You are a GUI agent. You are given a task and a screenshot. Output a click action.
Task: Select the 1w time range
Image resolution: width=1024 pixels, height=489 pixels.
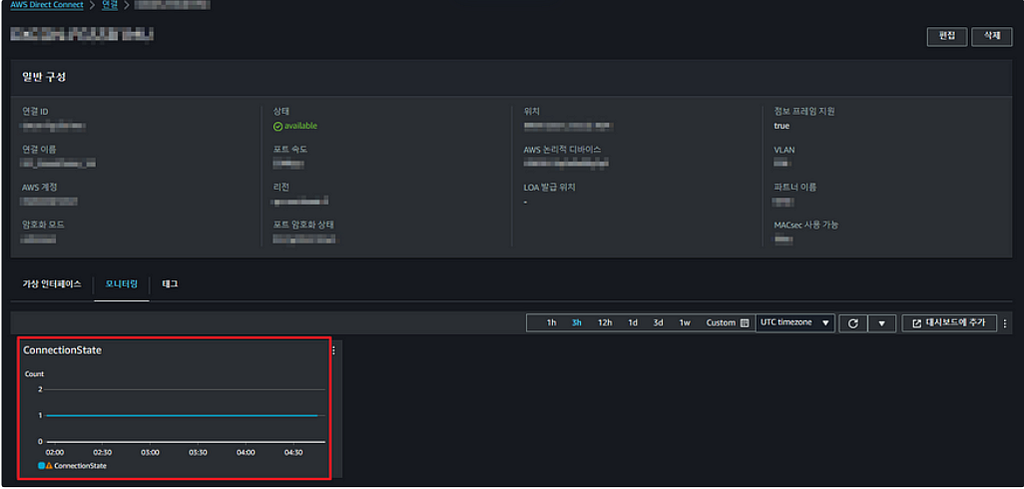684,323
